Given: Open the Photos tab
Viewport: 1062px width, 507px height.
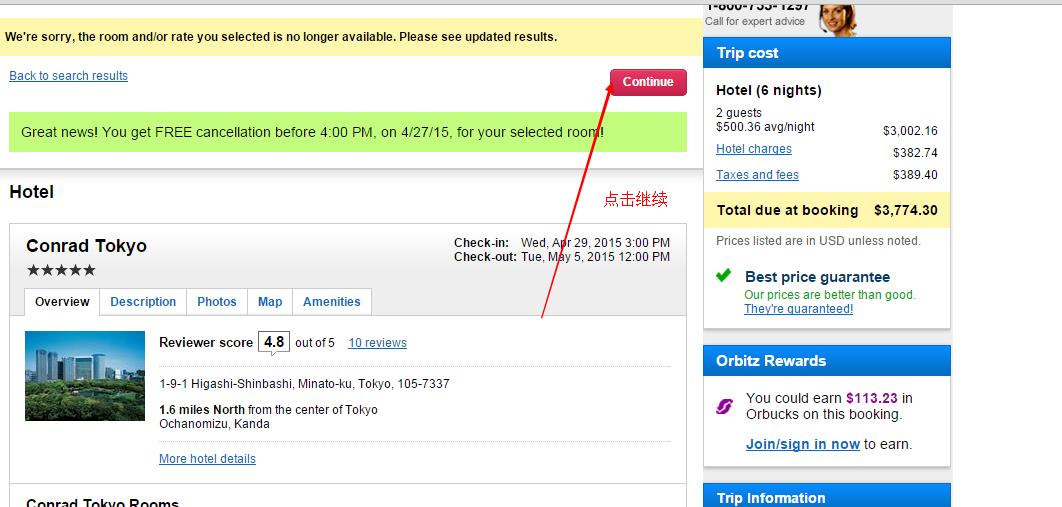Looking at the screenshot, I should tap(217, 302).
